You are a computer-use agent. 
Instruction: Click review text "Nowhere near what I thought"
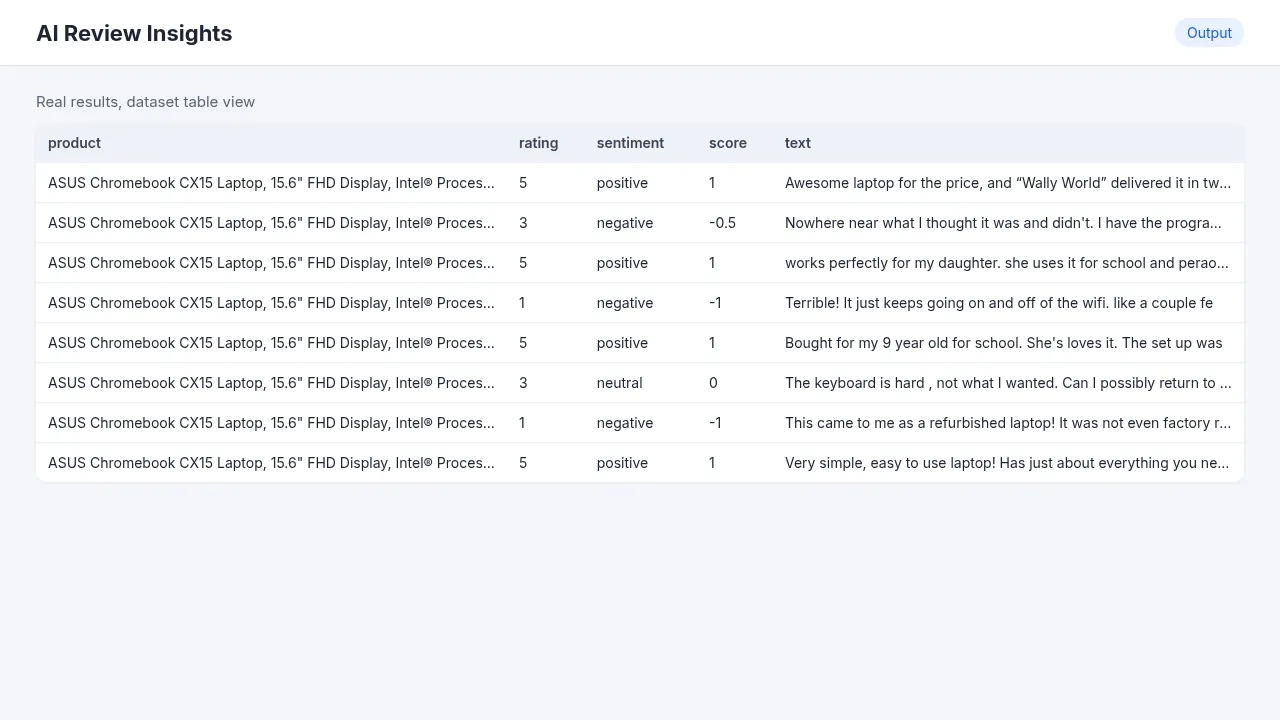pos(1003,223)
